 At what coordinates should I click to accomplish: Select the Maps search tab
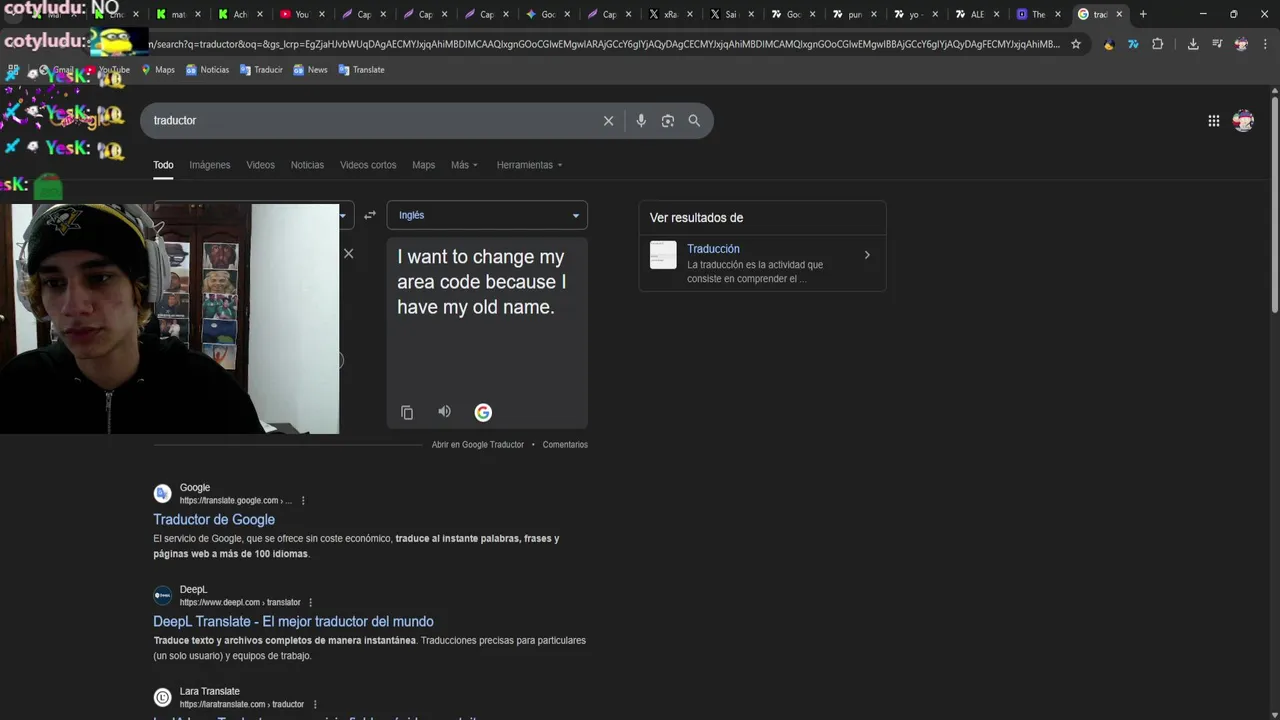coord(424,165)
